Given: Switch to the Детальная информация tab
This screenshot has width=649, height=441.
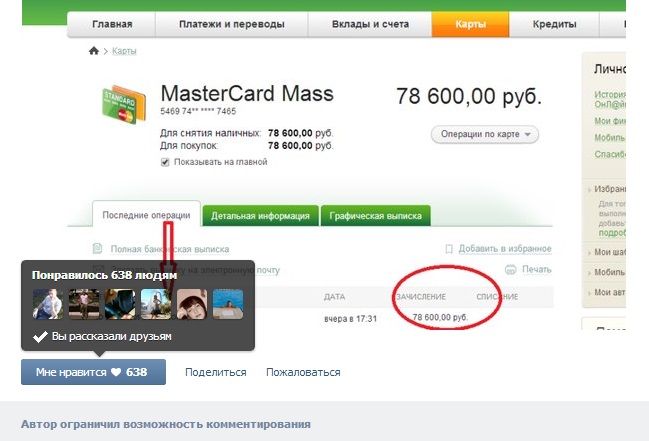Looking at the screenshot, I should (260, 216).
